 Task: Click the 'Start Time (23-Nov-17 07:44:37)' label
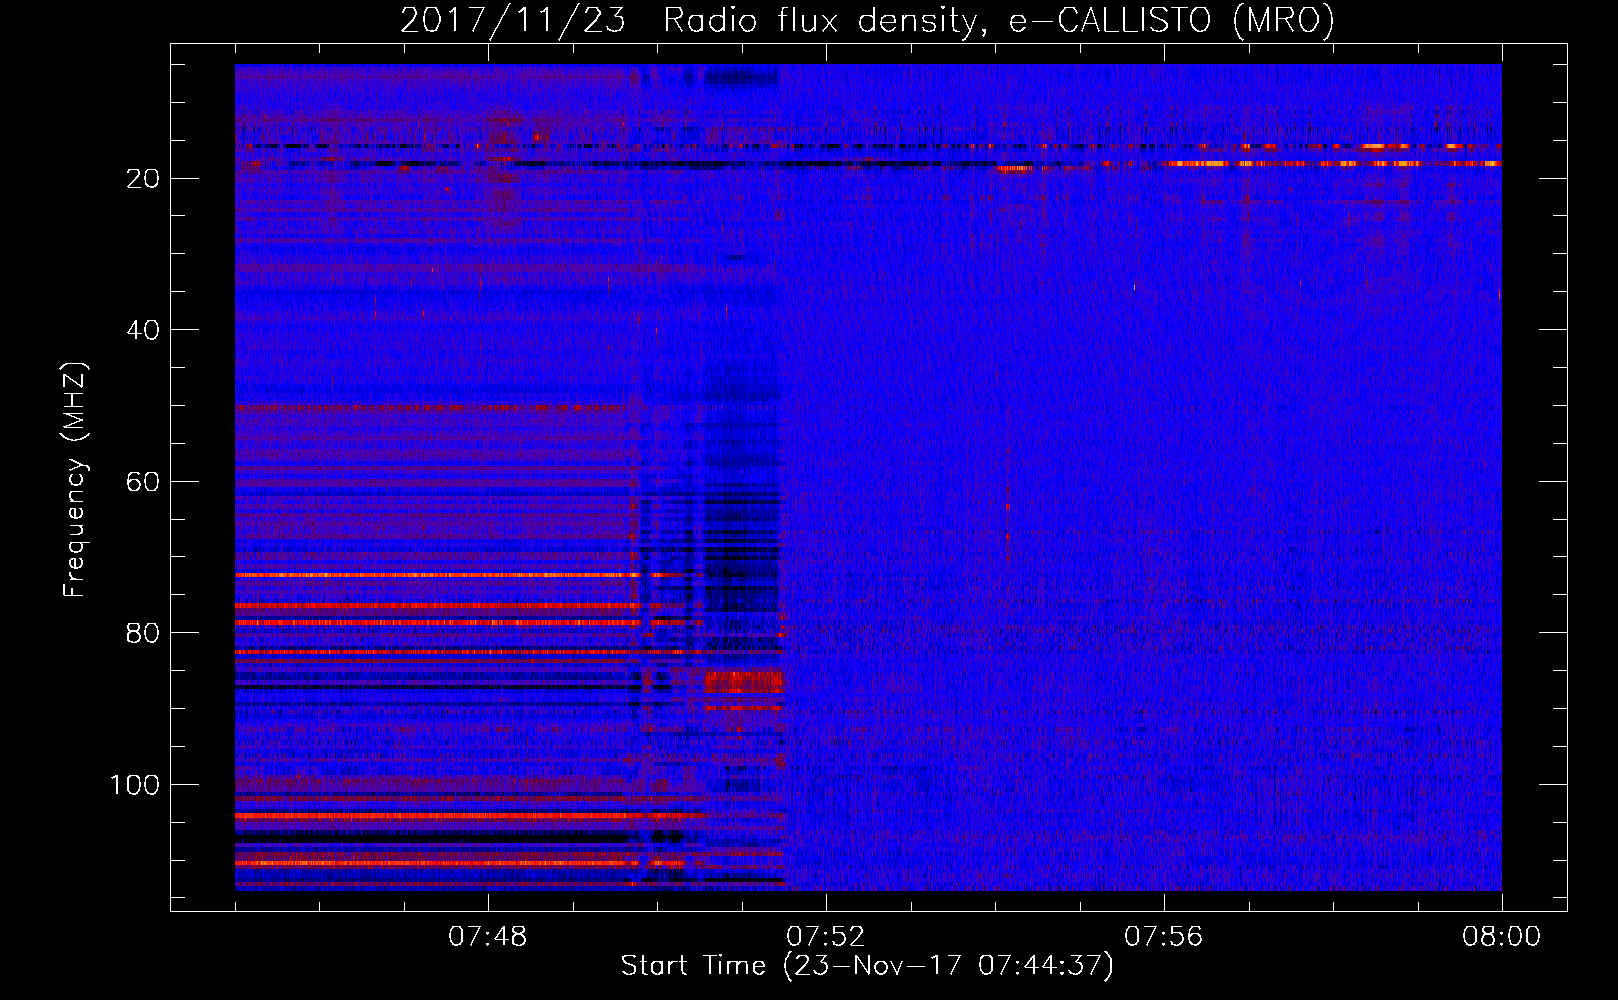pyautogui.click(x=867, y=966)
